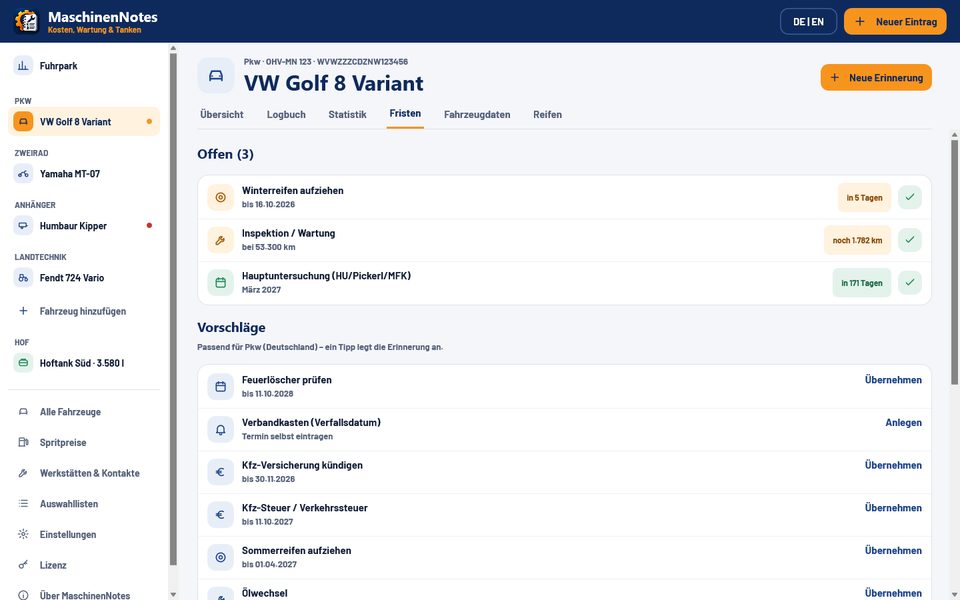Mark Inspektion / Wartung as done
Image resolution: width=960 pixels, height=600 pixels.
910,240
